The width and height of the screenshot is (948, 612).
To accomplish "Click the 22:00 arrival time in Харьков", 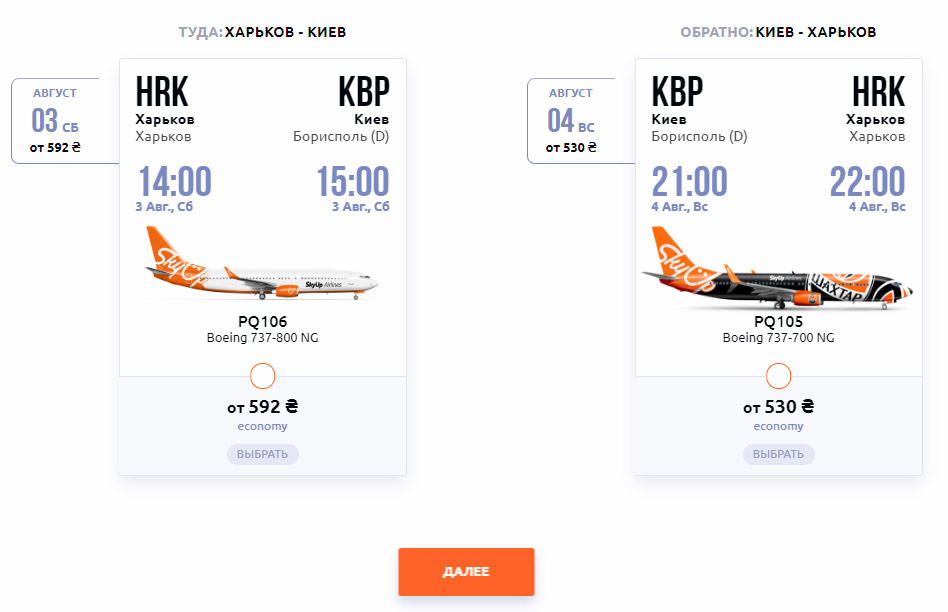I will click(x=868, y=181).
